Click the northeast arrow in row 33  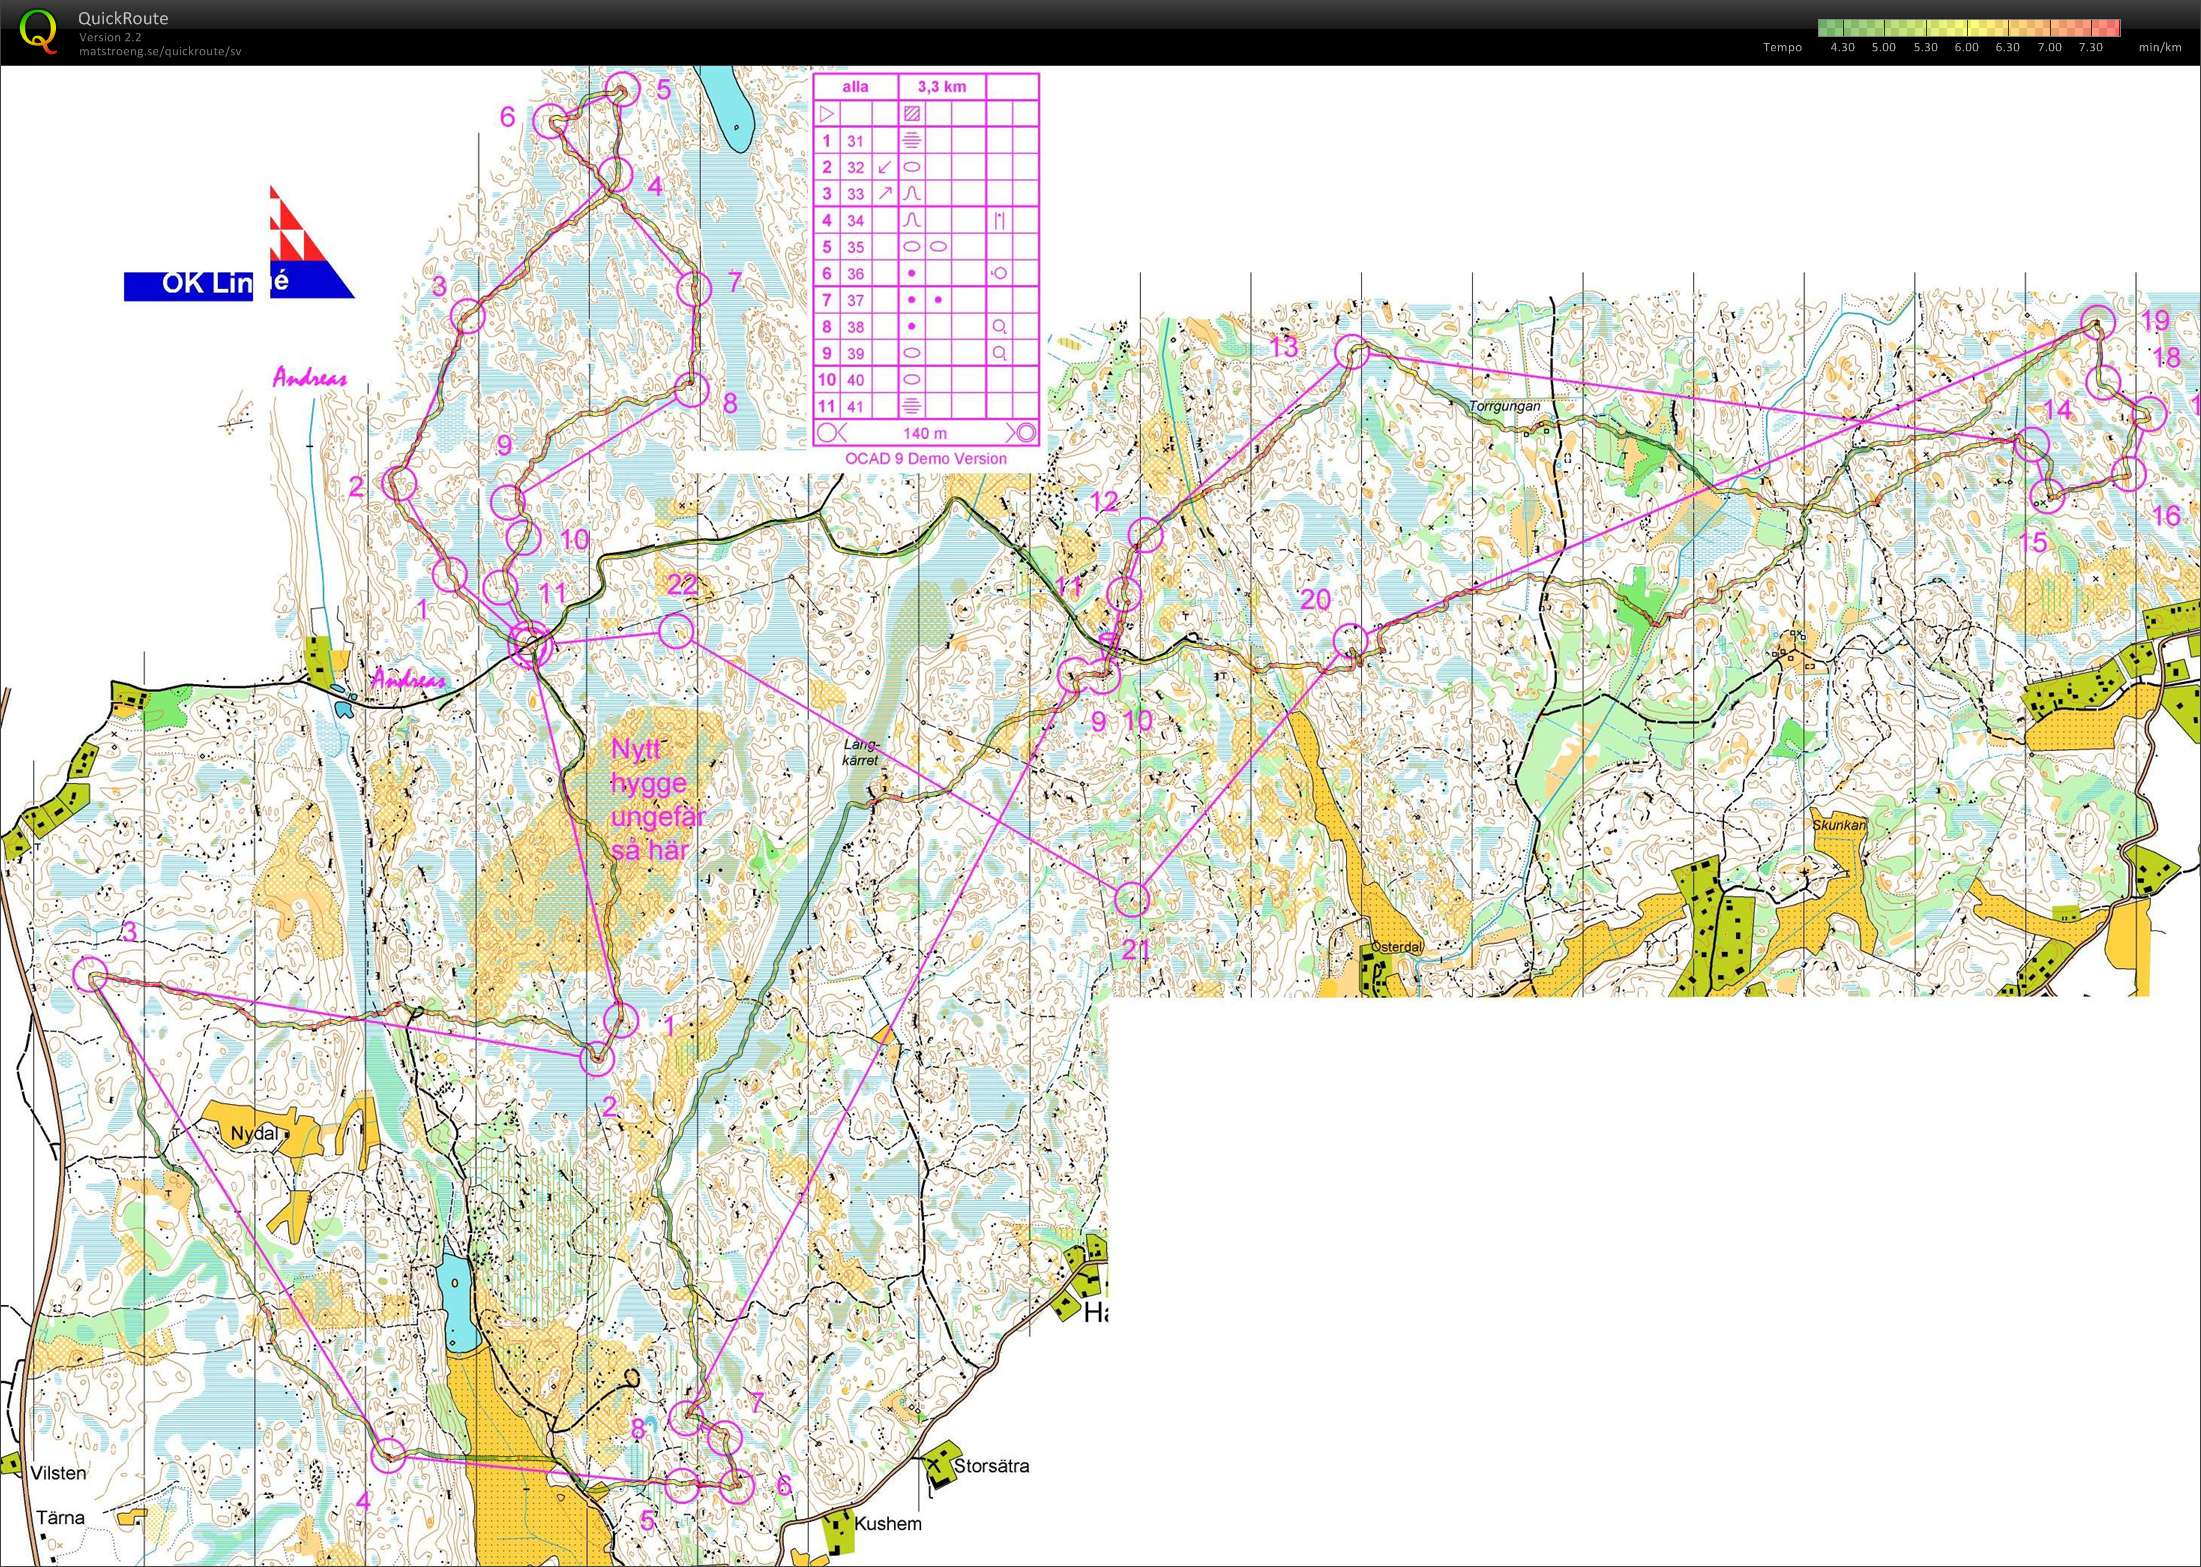(885, 193)
